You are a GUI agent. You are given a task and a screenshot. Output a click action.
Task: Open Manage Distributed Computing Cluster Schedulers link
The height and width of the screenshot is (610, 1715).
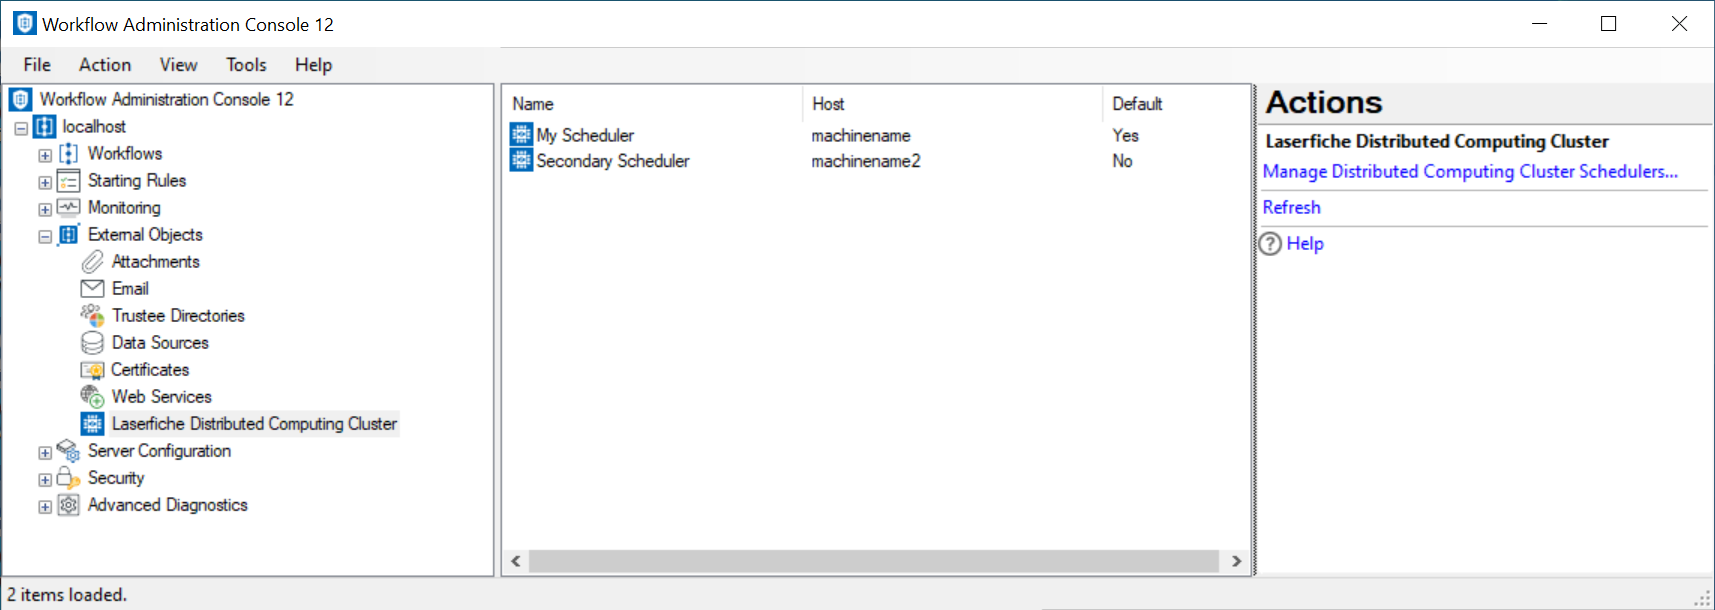tap(1469, 172)
